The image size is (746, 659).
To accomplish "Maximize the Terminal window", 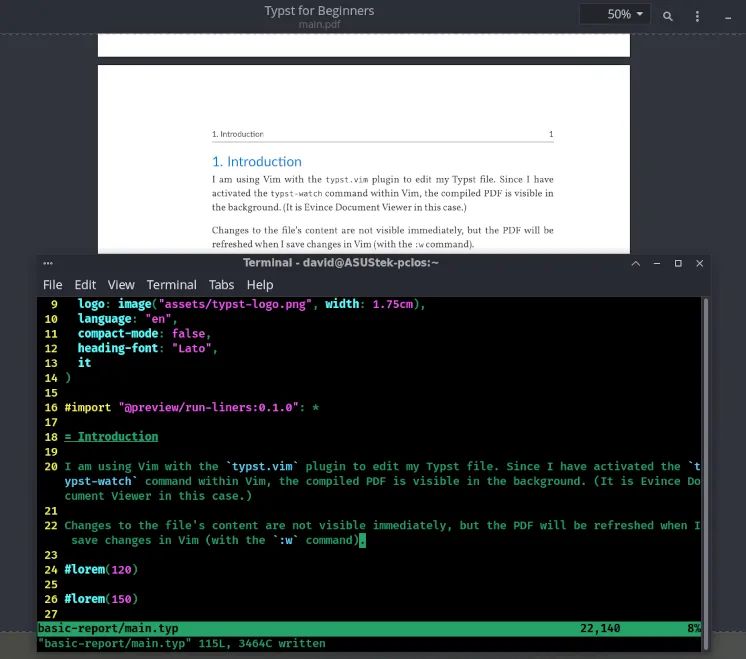I will click(678, 263).
